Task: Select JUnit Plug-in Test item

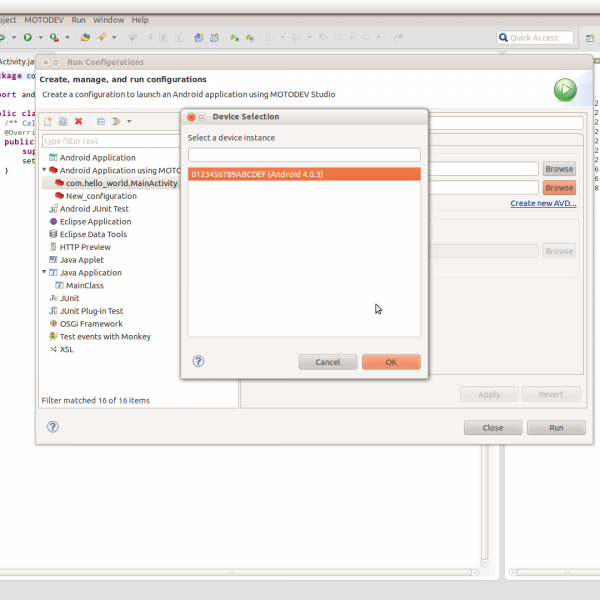Action: (x=91, y=311)
